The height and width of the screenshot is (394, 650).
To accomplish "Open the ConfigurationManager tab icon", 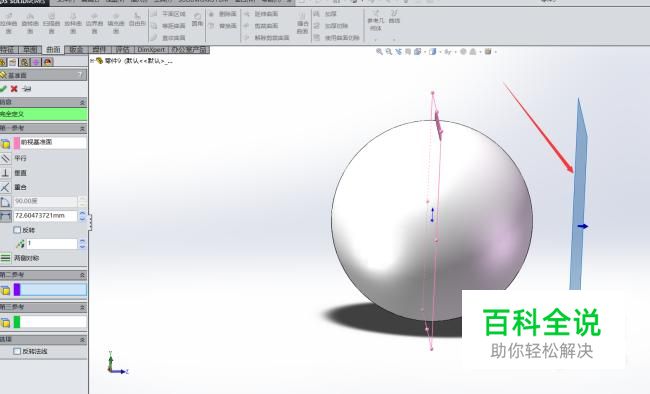I will click(x=25, y=62).
